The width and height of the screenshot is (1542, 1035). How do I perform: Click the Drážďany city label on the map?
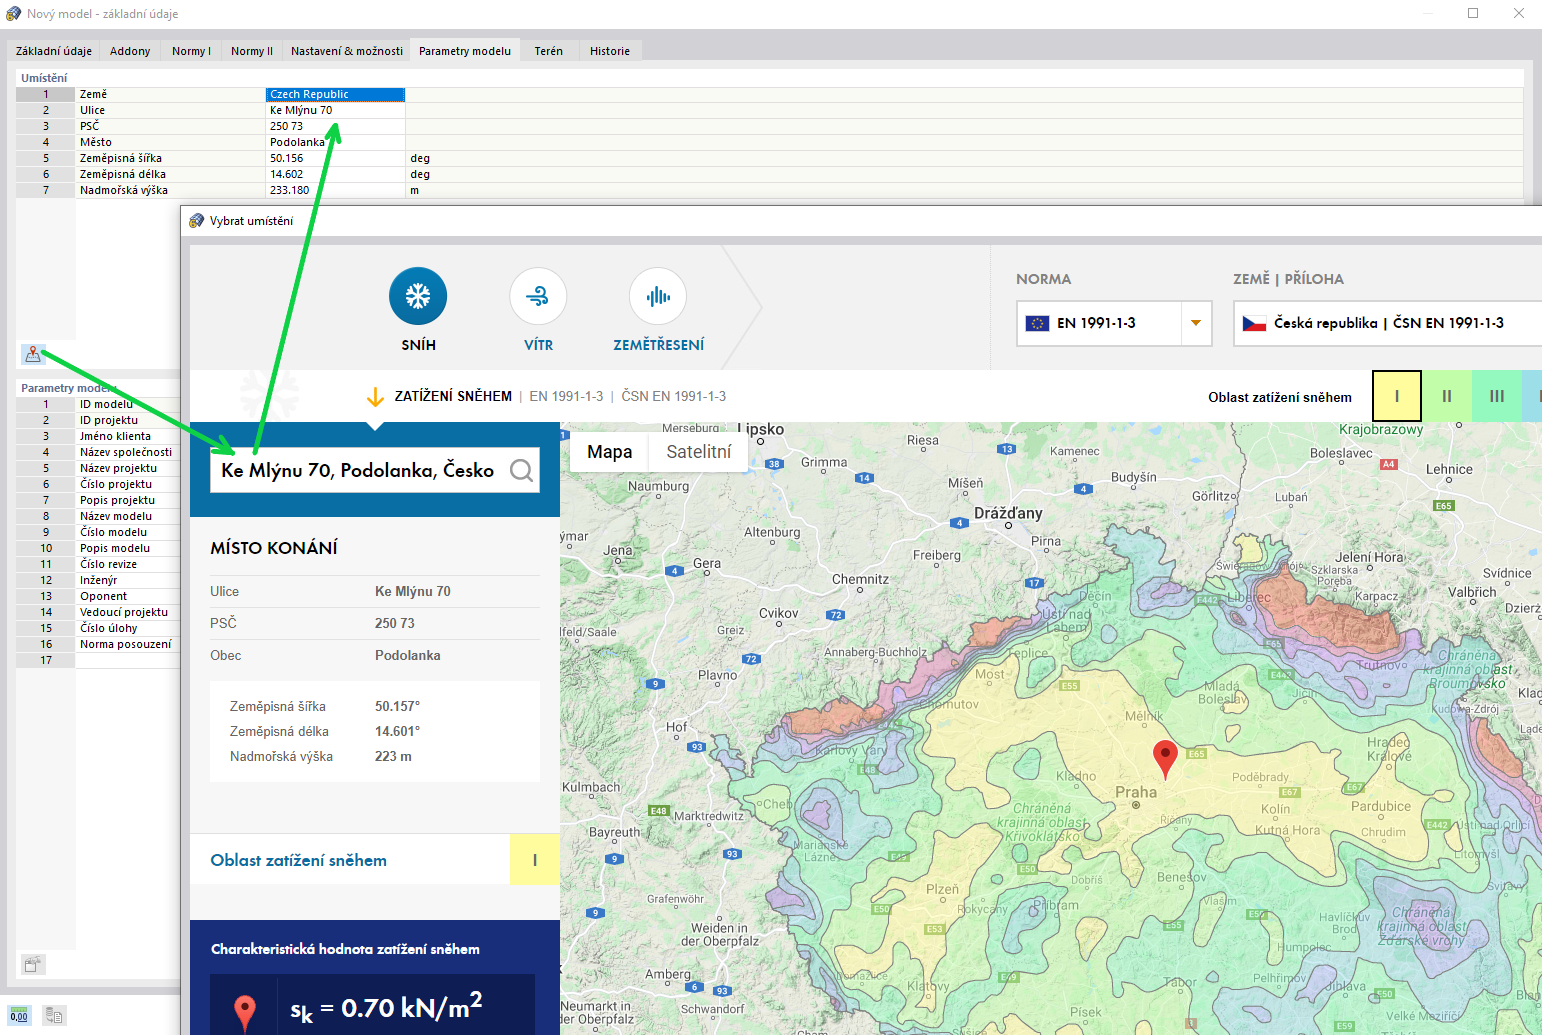(x=1008, y=513)
